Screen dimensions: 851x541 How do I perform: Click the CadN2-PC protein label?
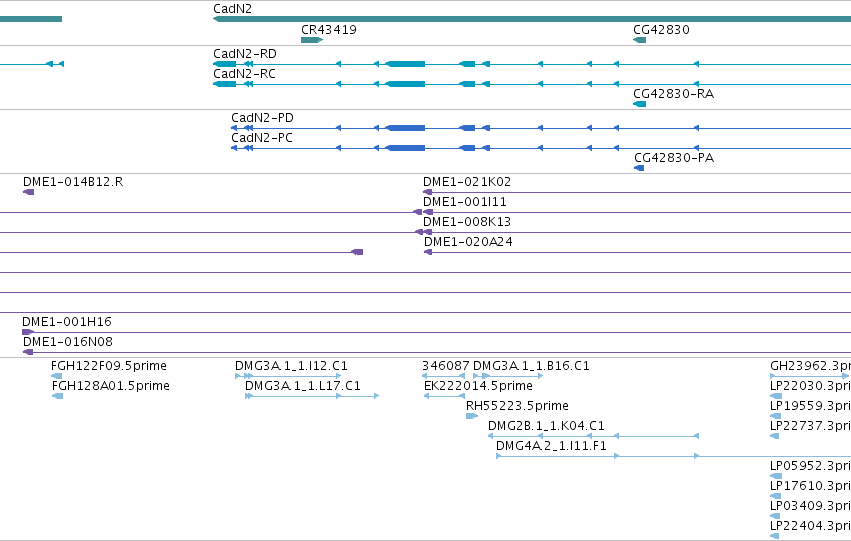[x=262, y=138]
